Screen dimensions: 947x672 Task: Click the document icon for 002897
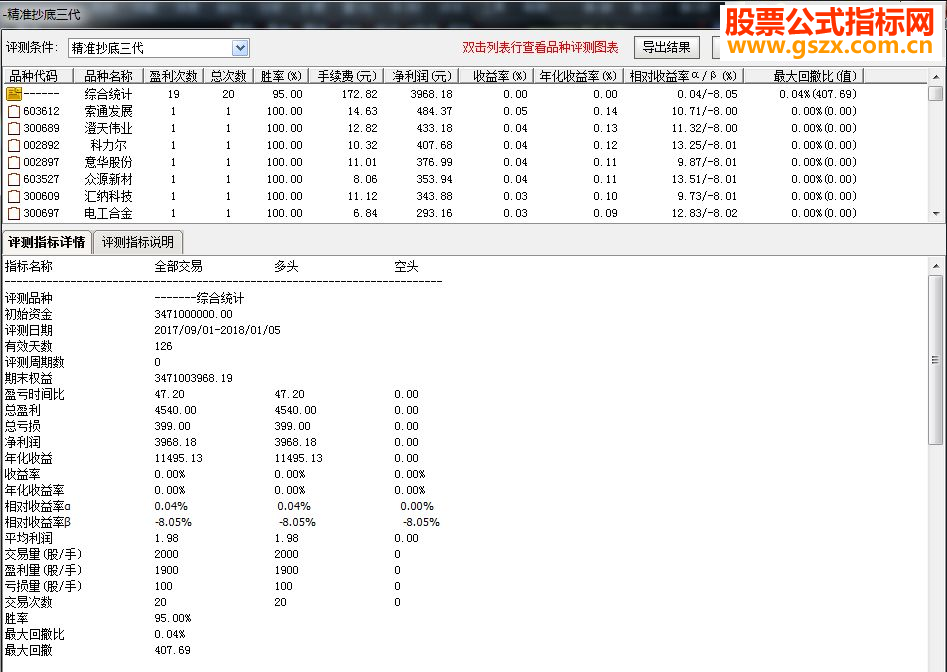[14, 162]
